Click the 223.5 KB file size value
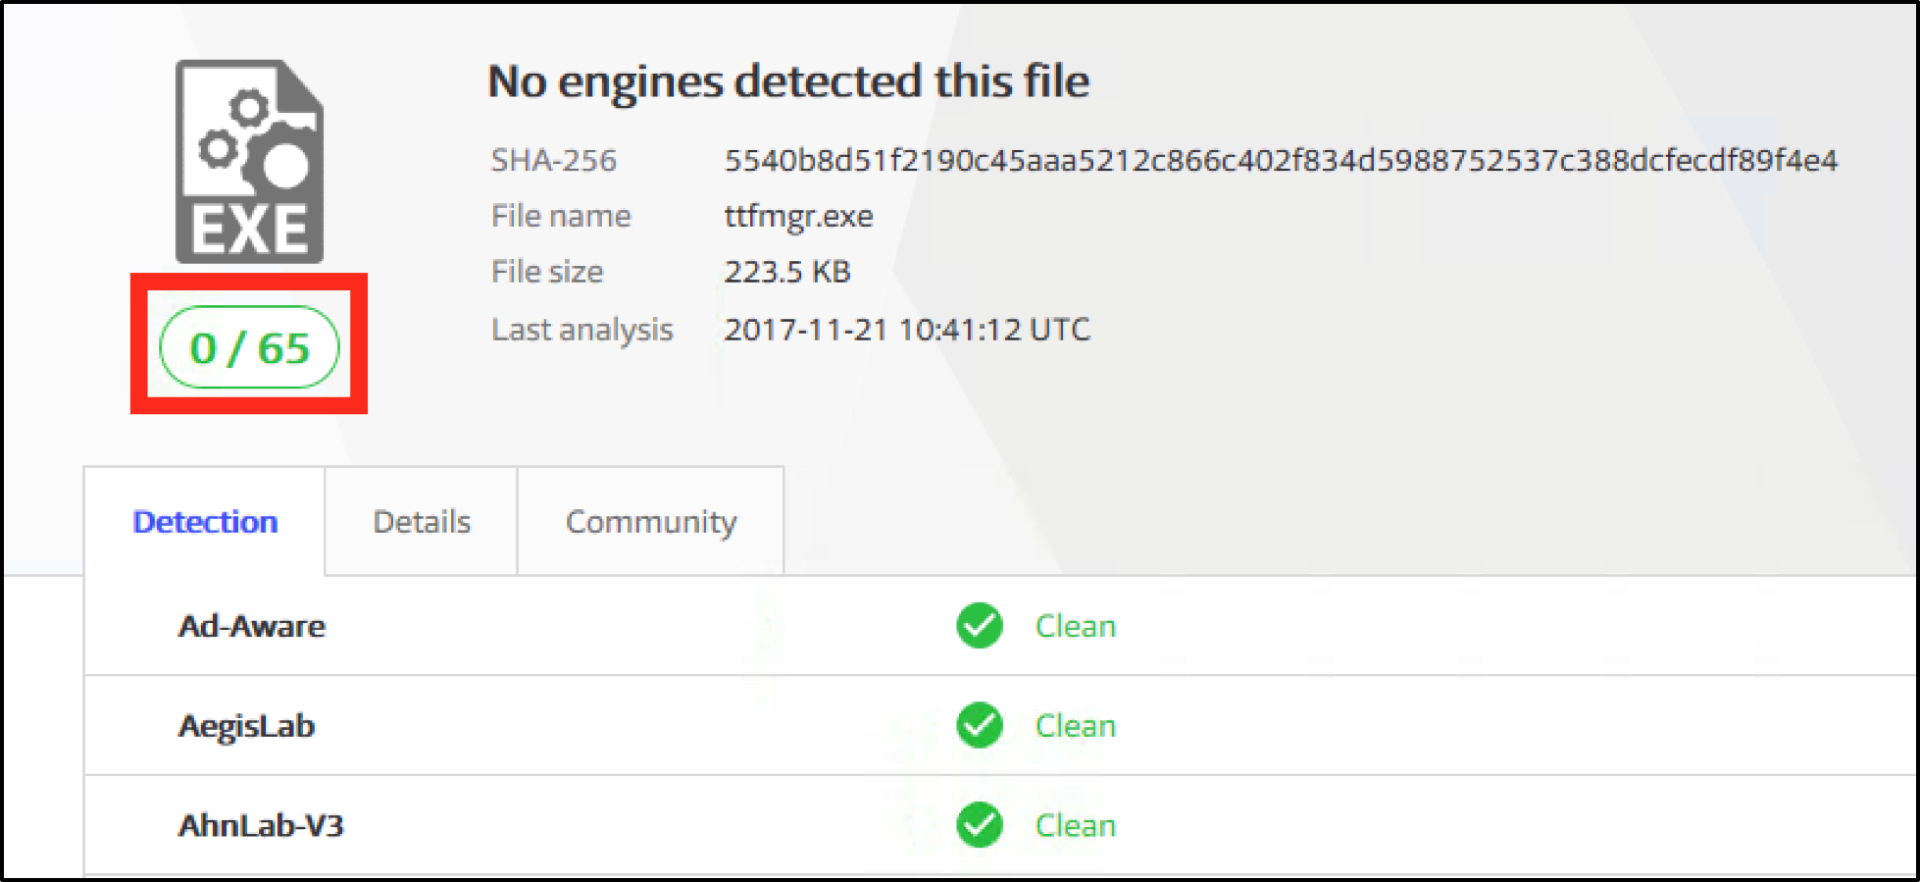Screen dimensions: 1920x882 click(787, 272)
